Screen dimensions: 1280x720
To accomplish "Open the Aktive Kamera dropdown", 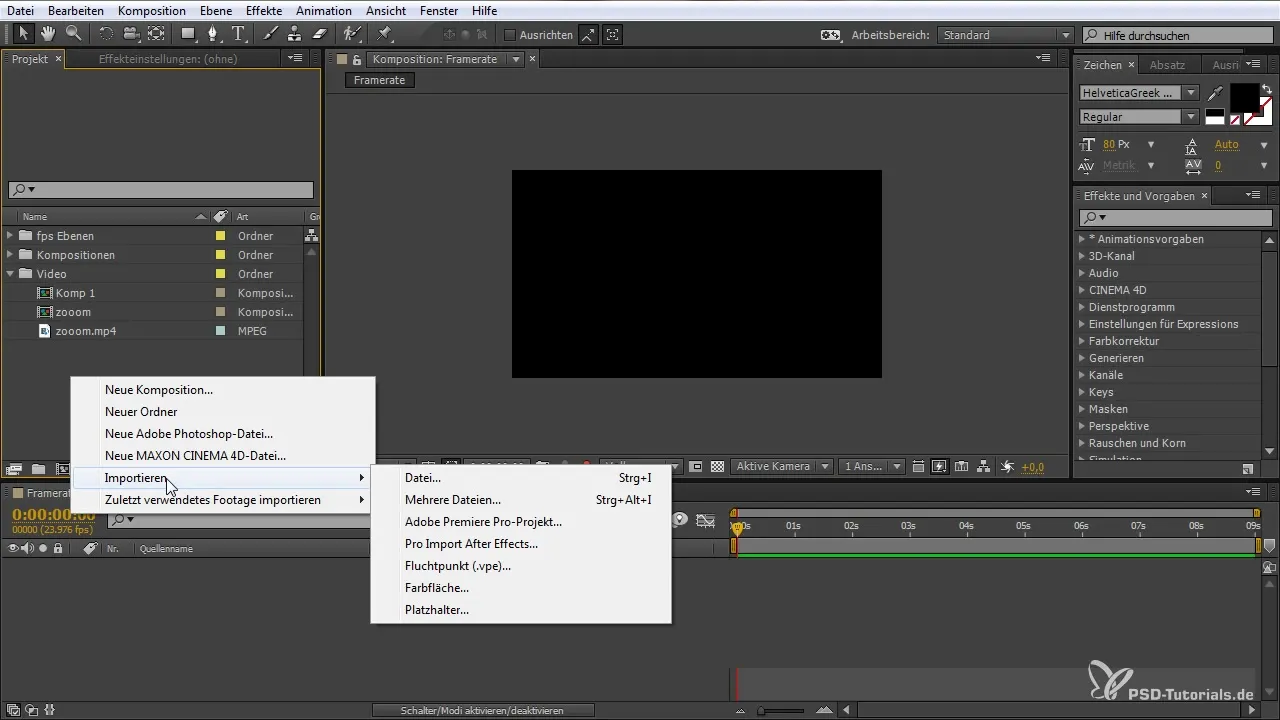I will coord(782,467).
